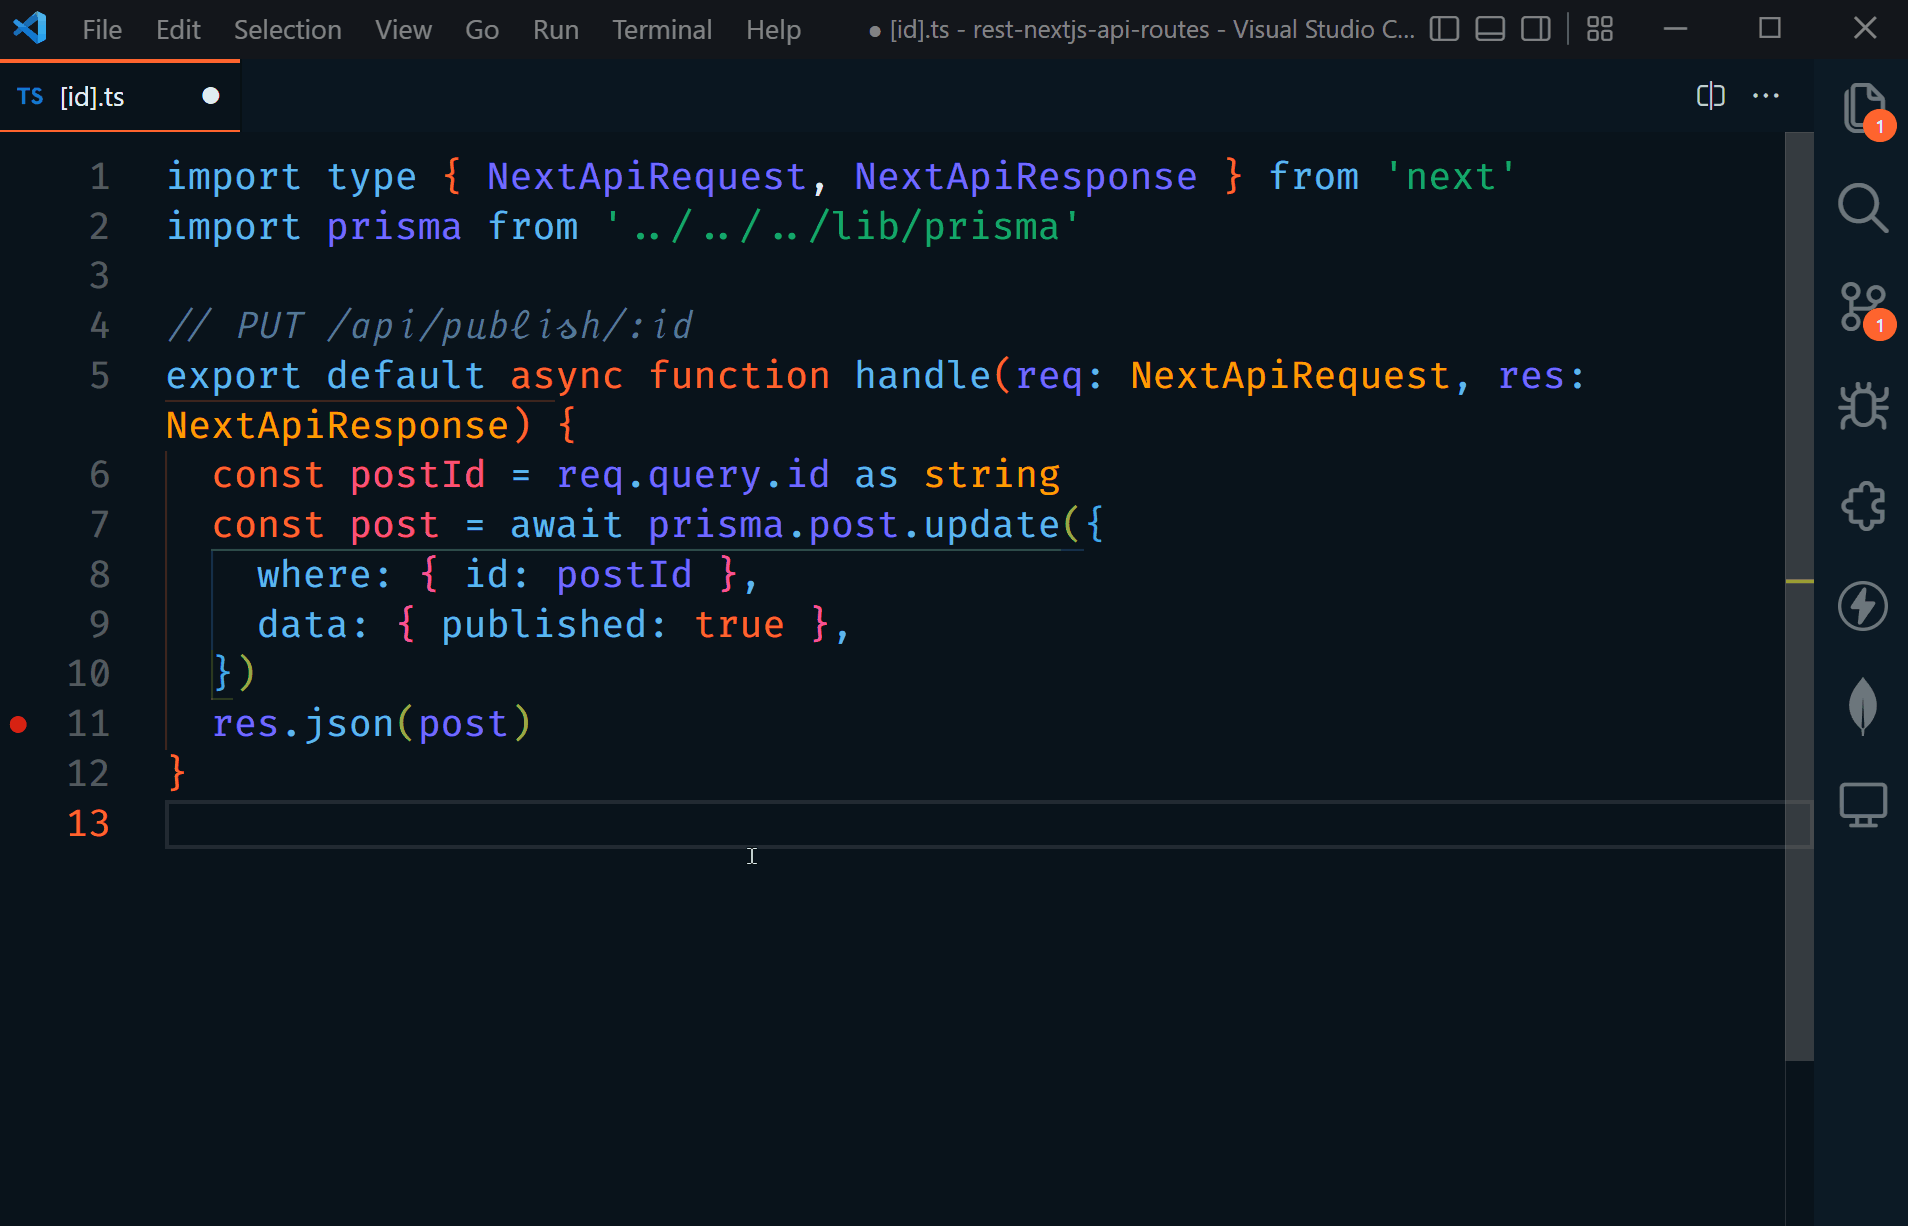This screenshot has height=1226, width=1908.
Task: Open the Explorer view in activity bar
Action: point(1862,108)
